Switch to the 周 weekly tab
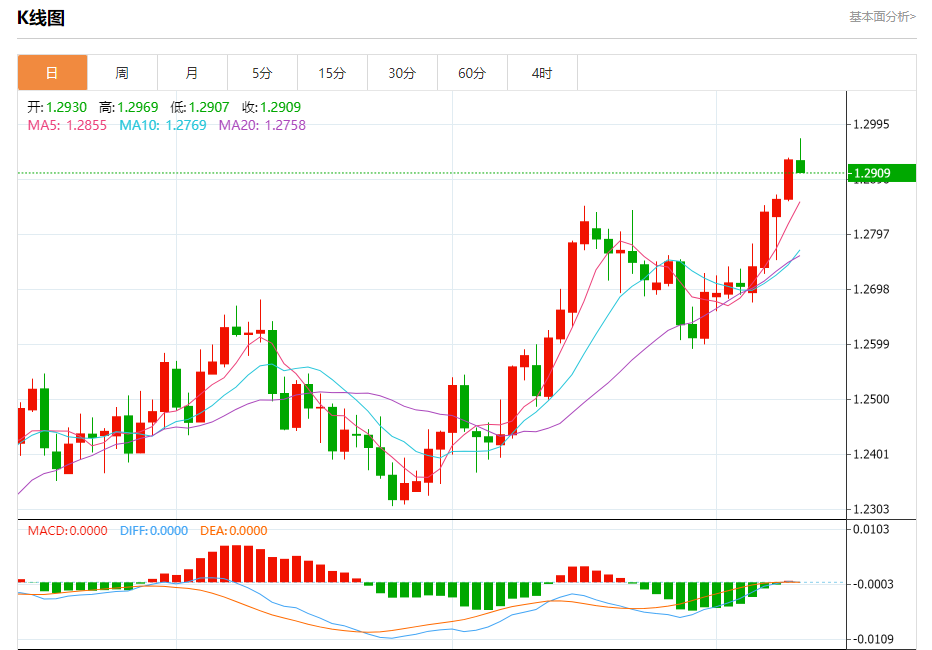This screenshot has height=650, width=932. click(x=122, y=72)
